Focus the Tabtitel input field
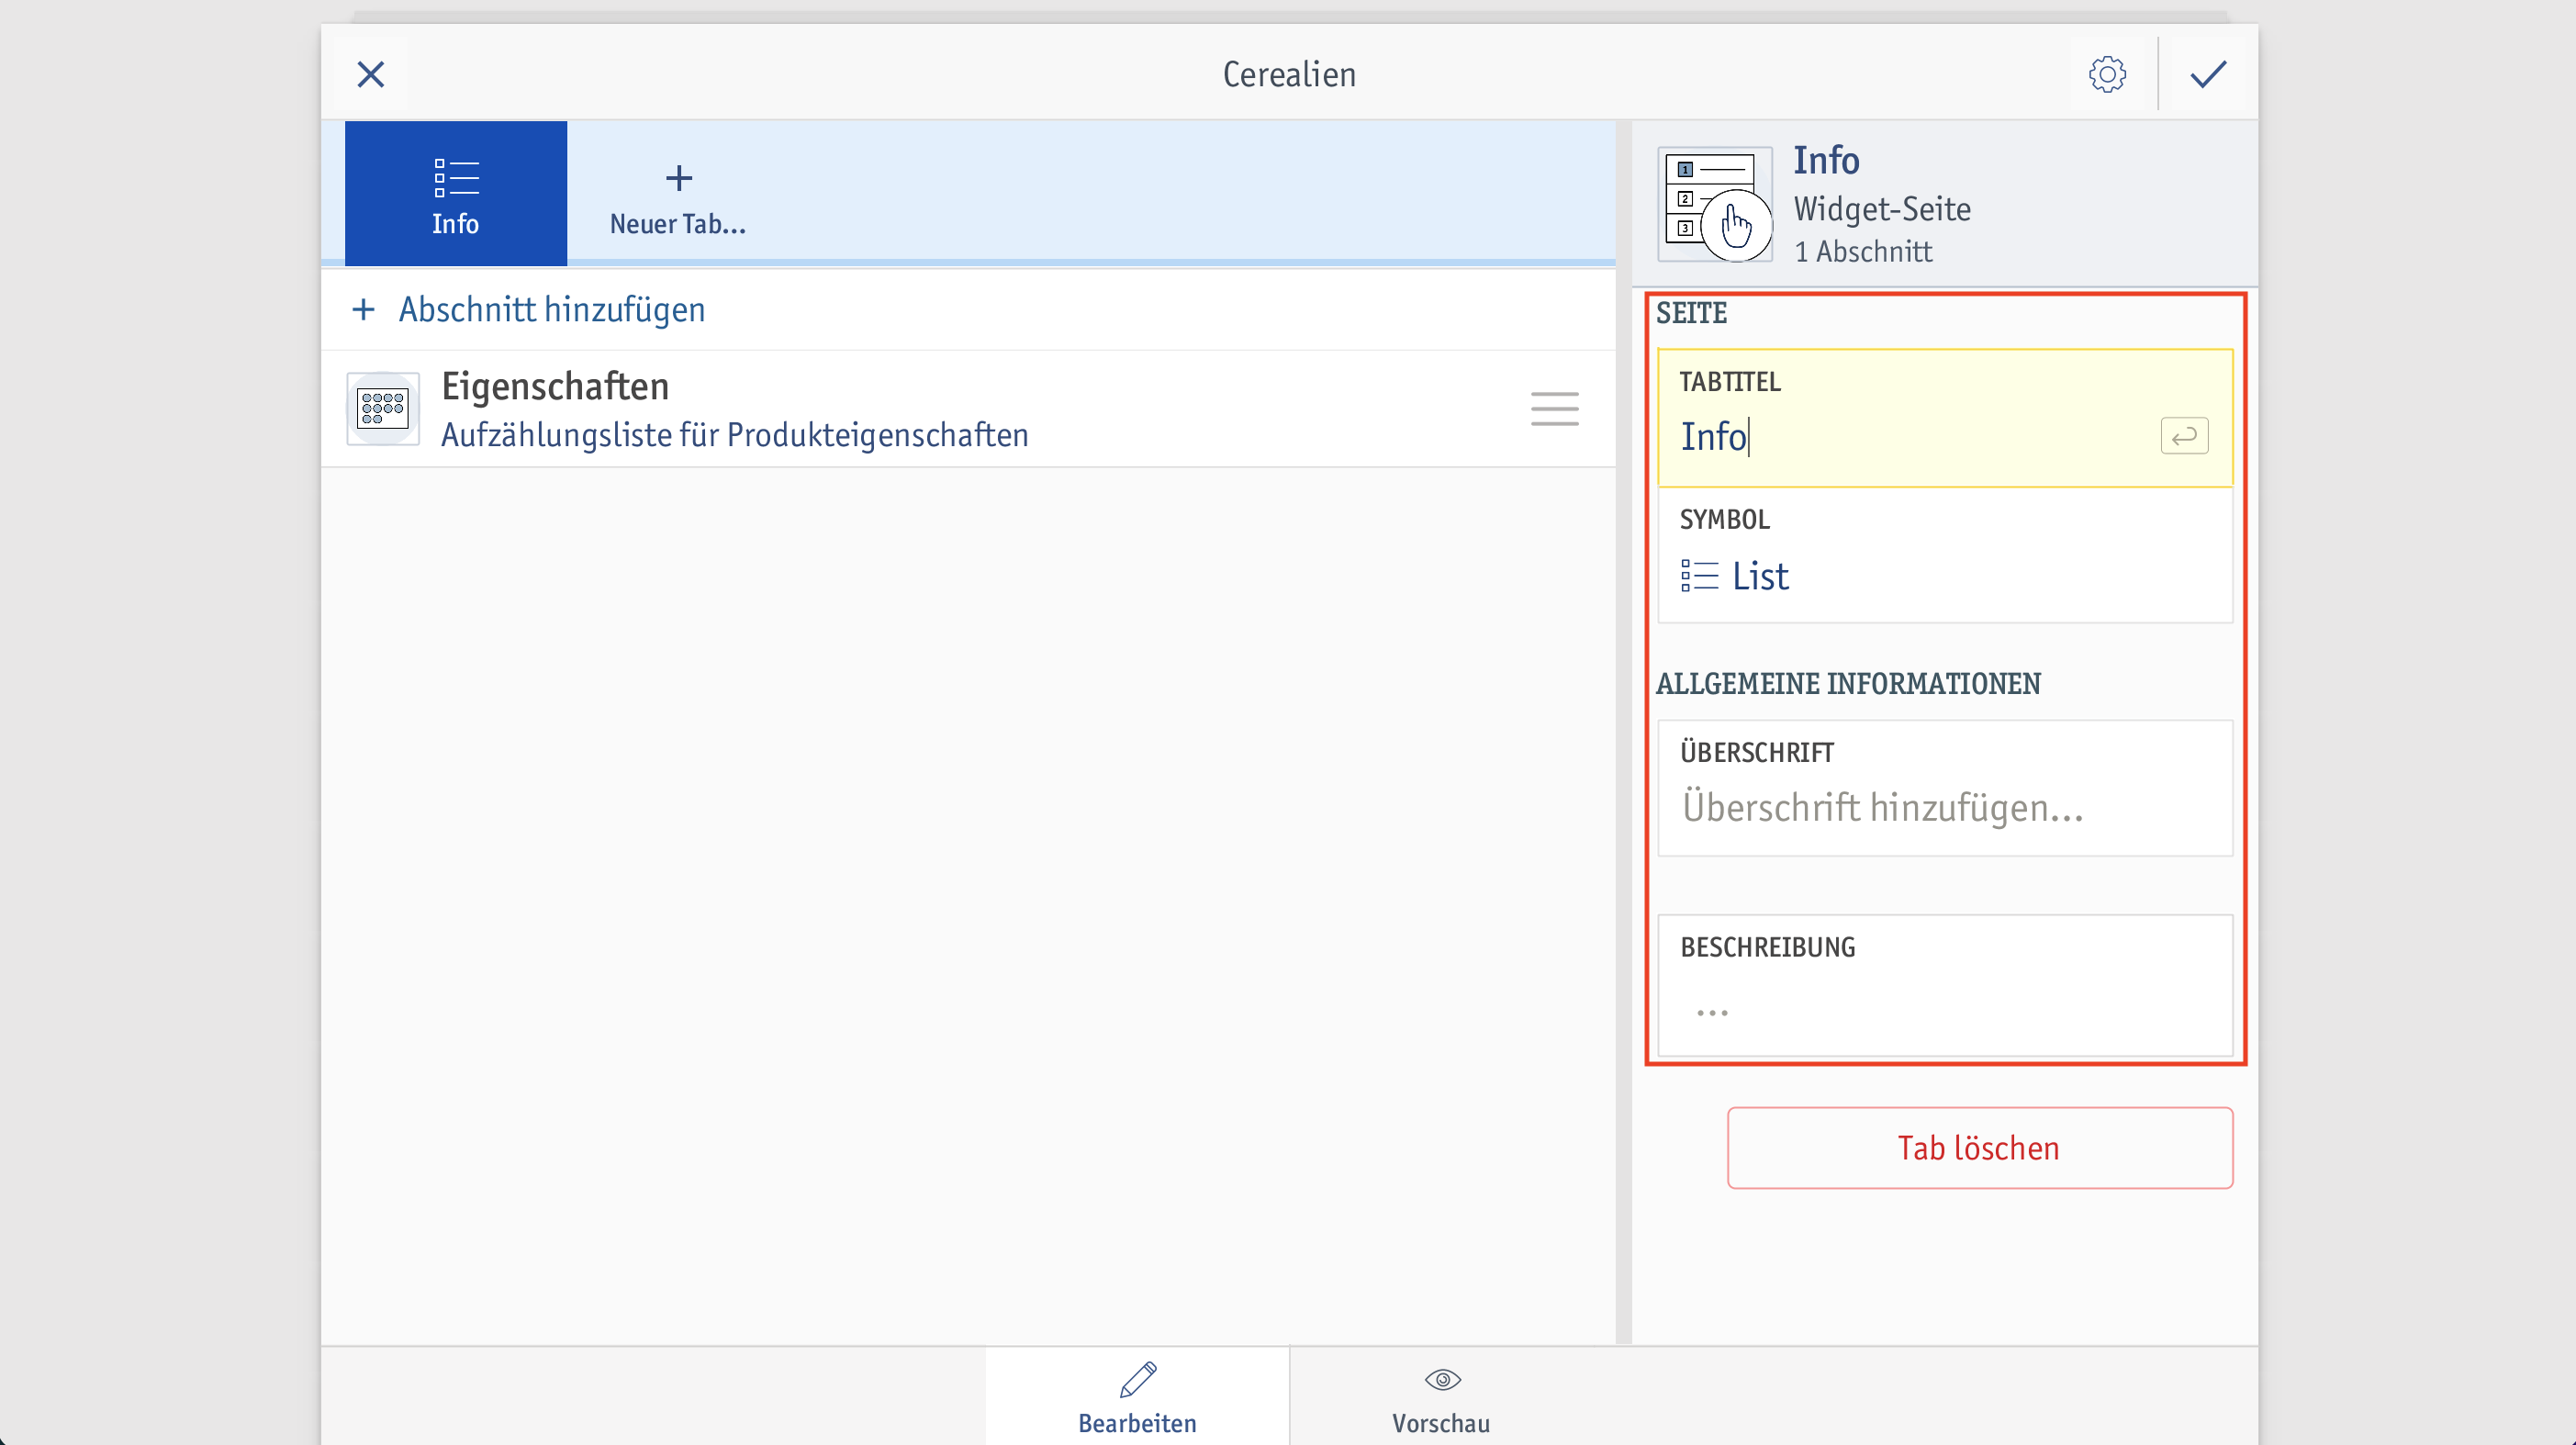2576x1445 pixels. (1944, 418)
